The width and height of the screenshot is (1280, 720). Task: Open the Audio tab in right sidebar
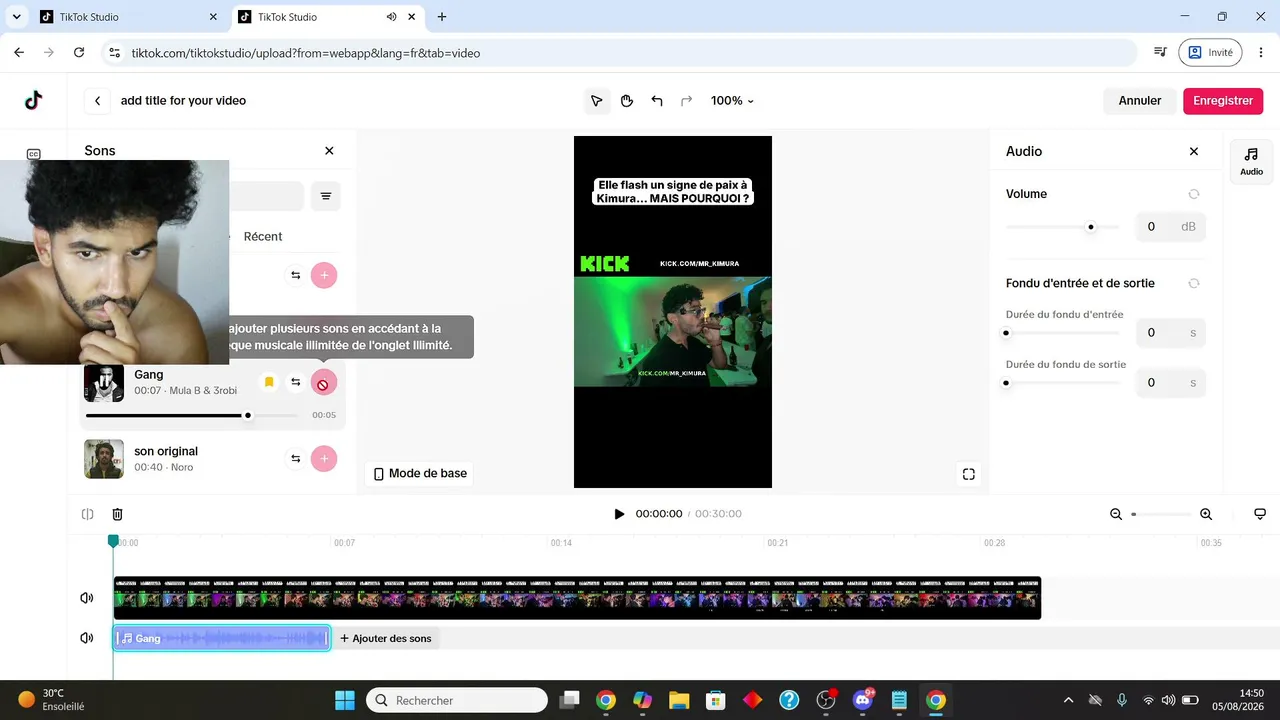[1251, 160]
